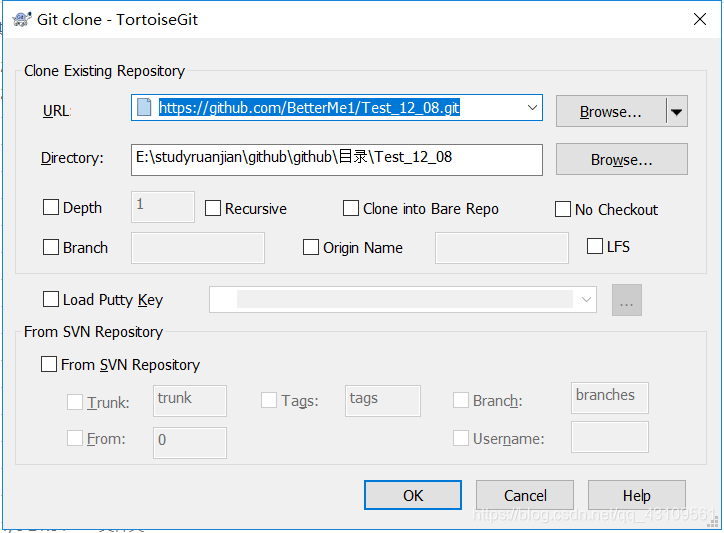Toggle the Username checkbox
The width and height of the screenshot is (724, 533).
(x=461, y=438)
